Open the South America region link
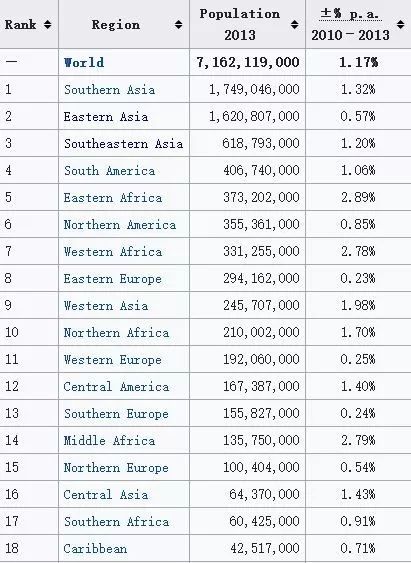411x563 pixels. 109,170
